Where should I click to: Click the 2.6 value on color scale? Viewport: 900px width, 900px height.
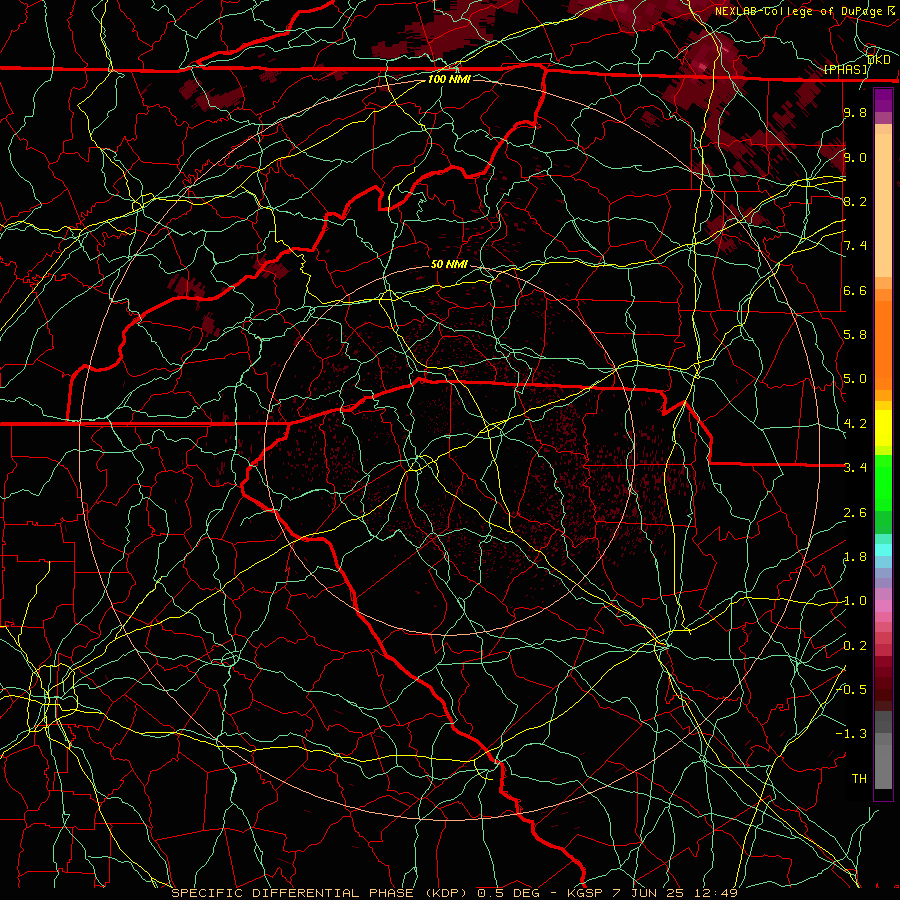point(855,513)
